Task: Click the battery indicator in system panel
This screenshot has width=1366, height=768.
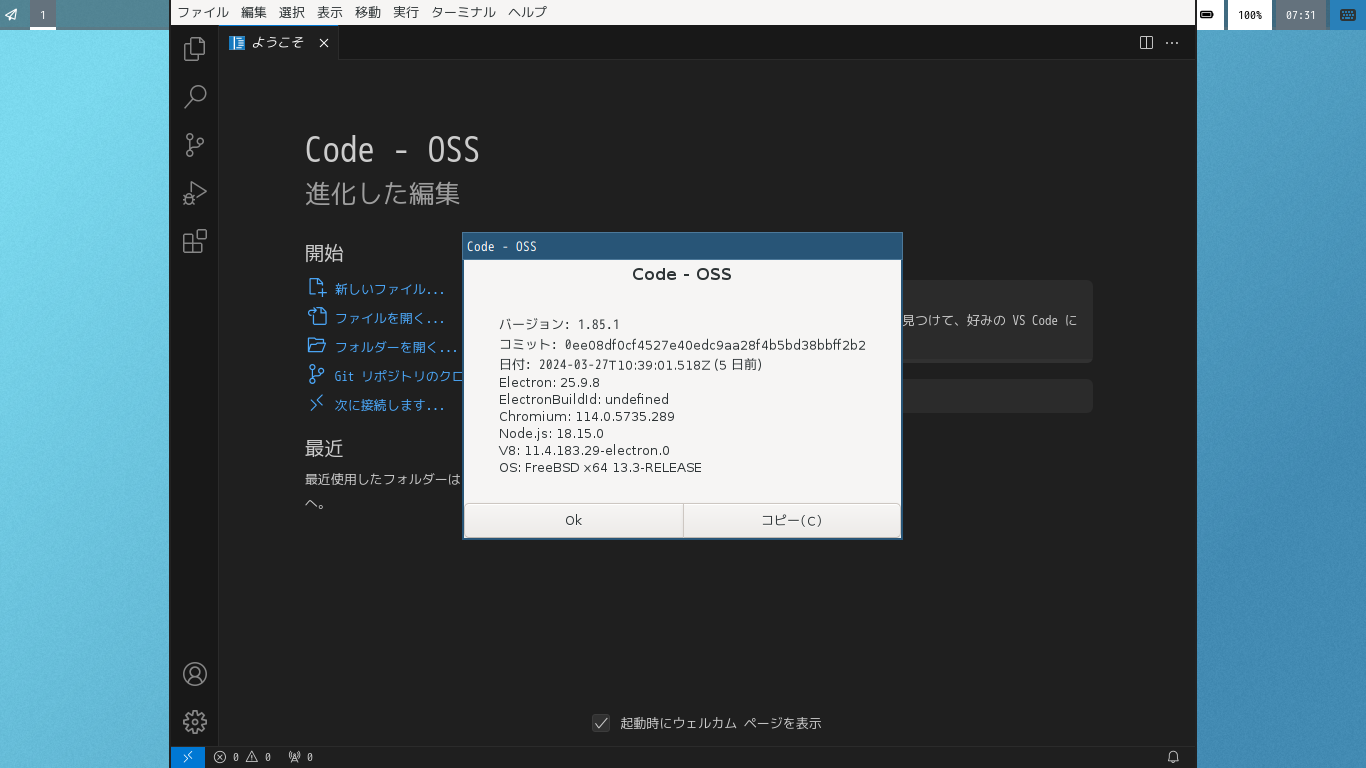Action: pos(1208,15)
